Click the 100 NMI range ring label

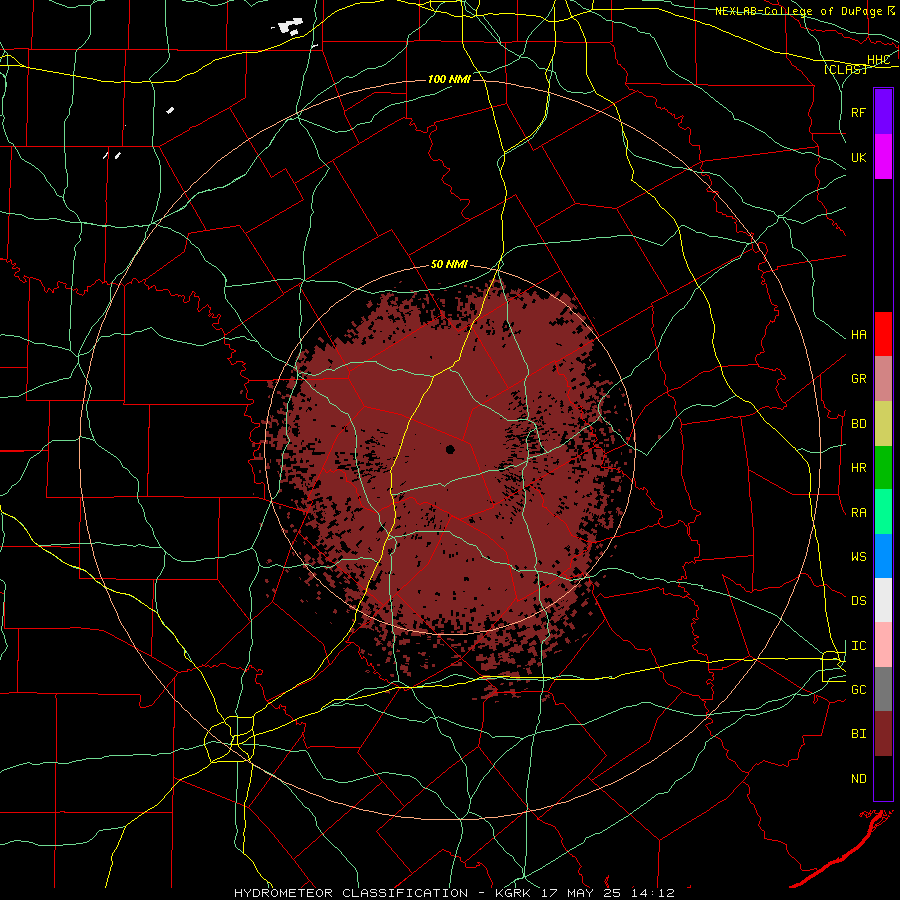(449, 79)
